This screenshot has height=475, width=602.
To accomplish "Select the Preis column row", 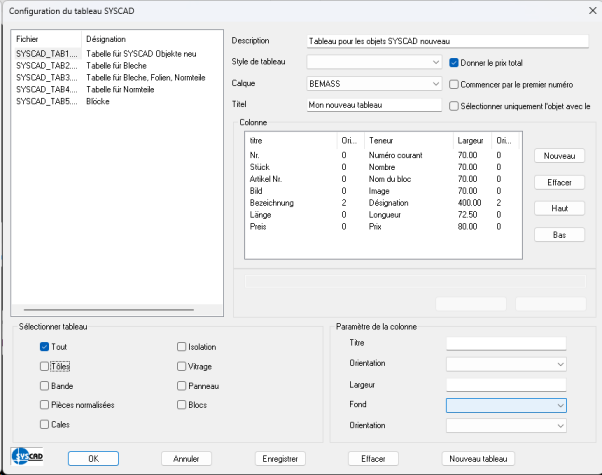I will [x=383, y=227].
